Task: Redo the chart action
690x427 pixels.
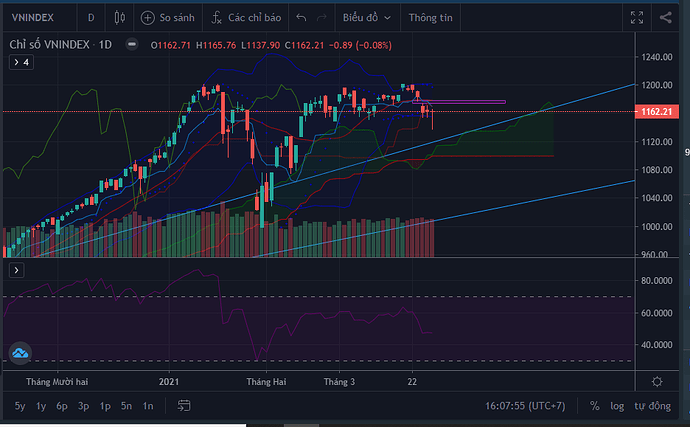Action: (x=322, y=18)
